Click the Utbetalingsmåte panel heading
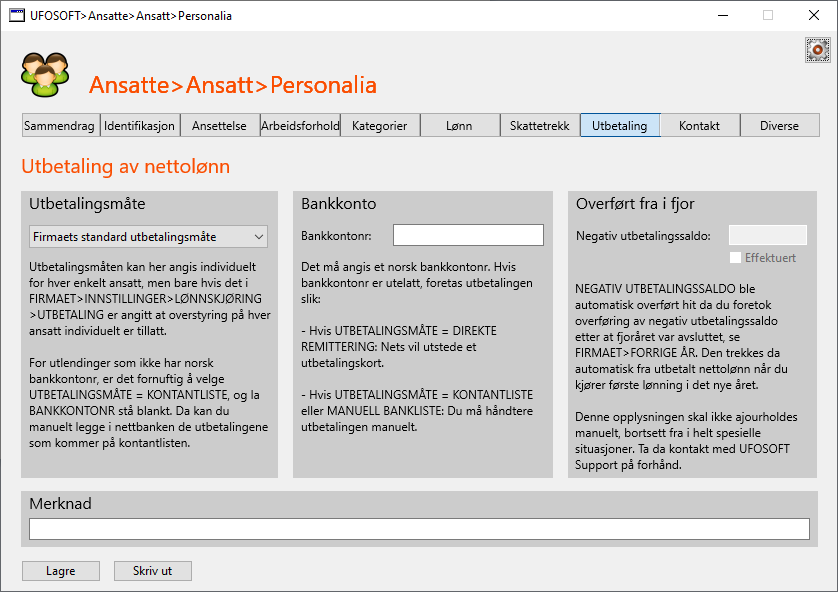The height and width of the screenshot is (592, 838). pos(87,204)
